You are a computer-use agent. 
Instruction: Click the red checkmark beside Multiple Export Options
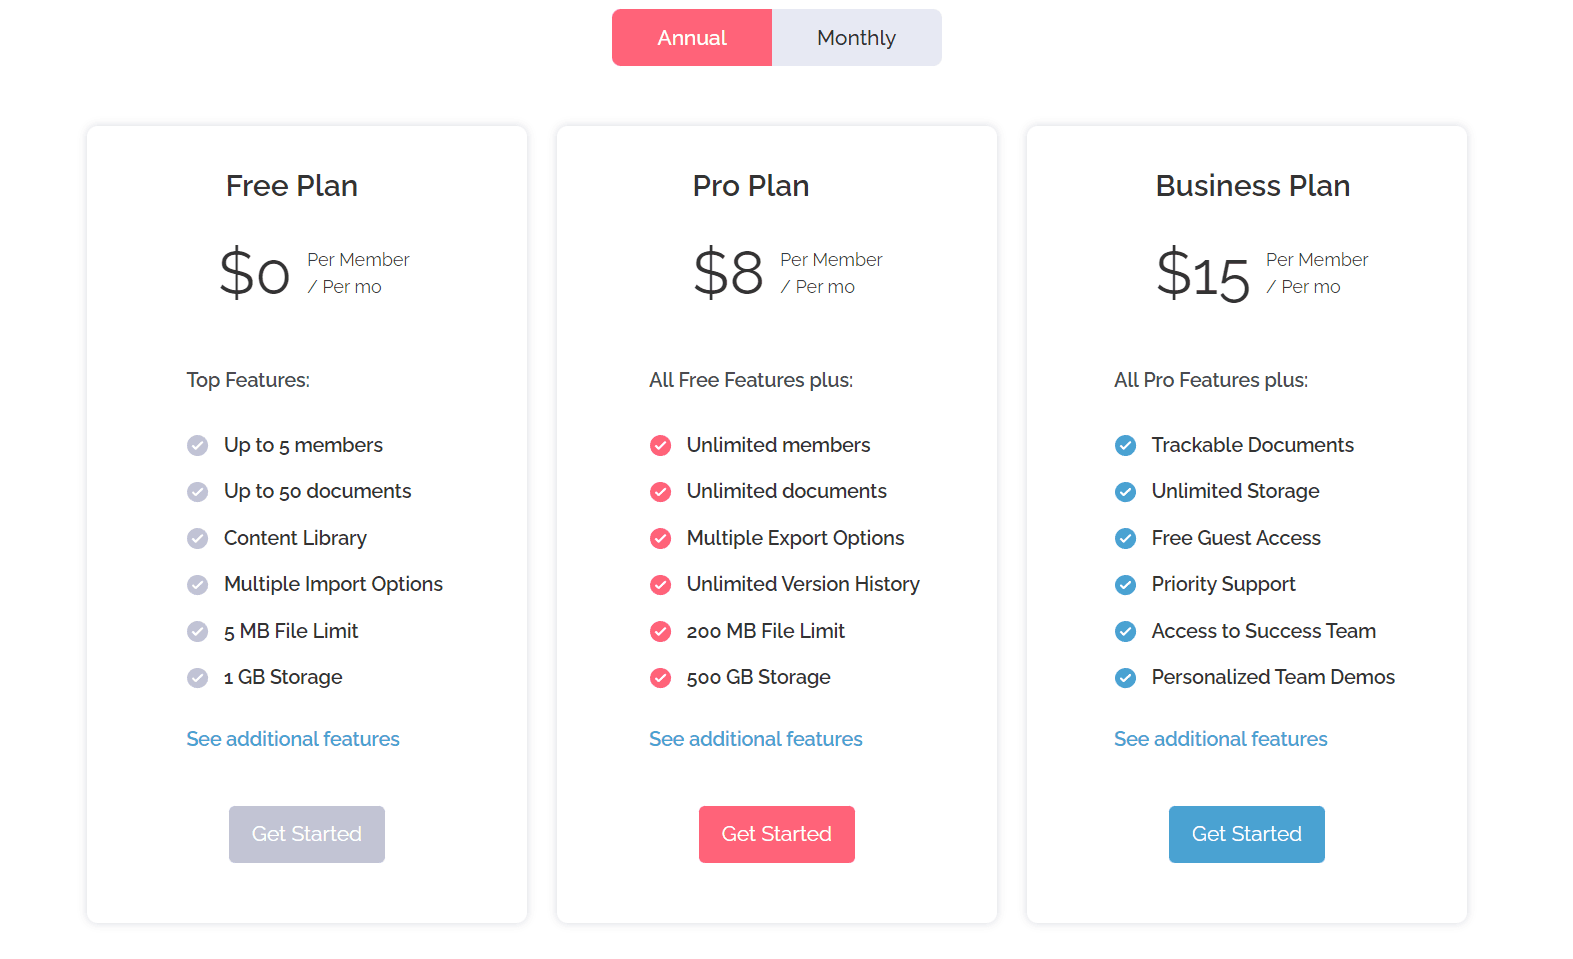click(x=660, y=538)
